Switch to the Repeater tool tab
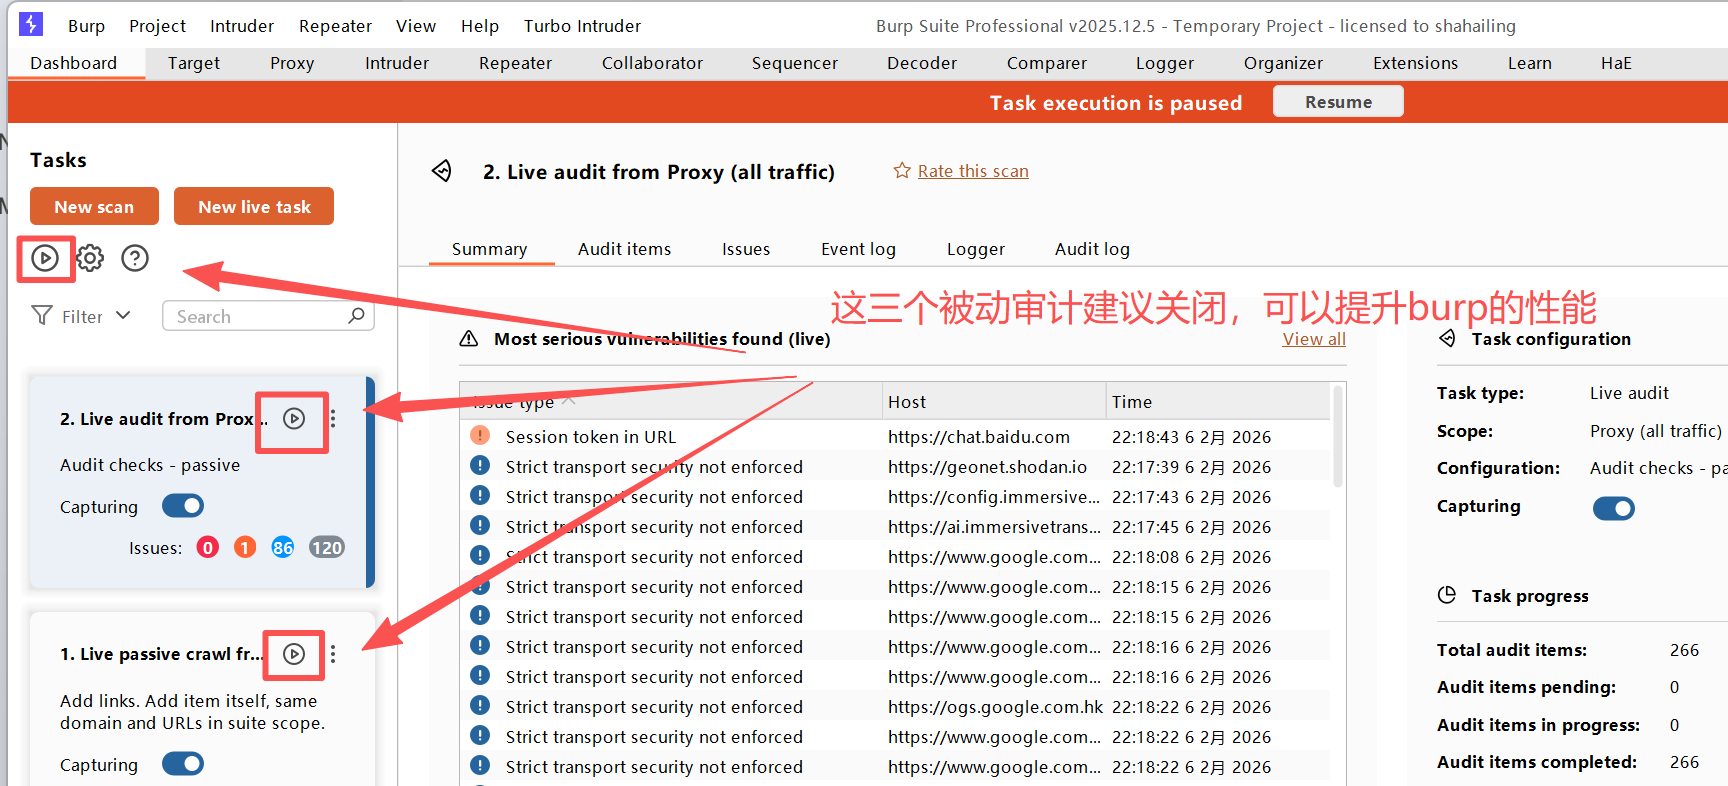This screenshot has height=786, width=1728. tap(515, 63)
